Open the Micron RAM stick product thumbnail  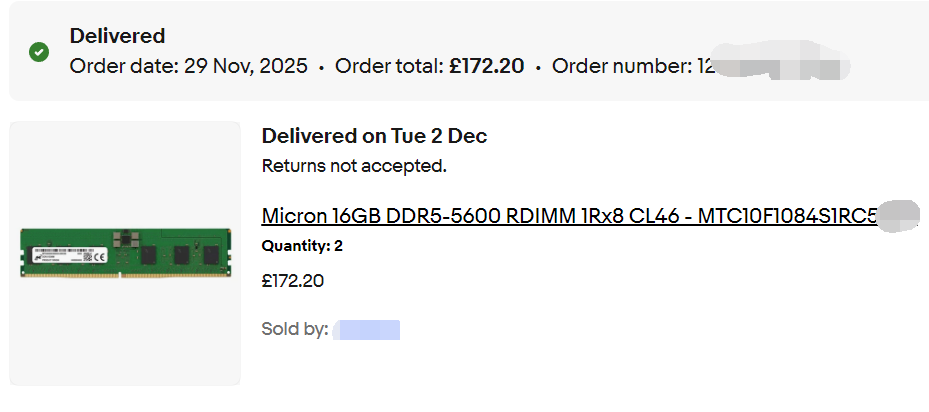(x=125, y=254)
